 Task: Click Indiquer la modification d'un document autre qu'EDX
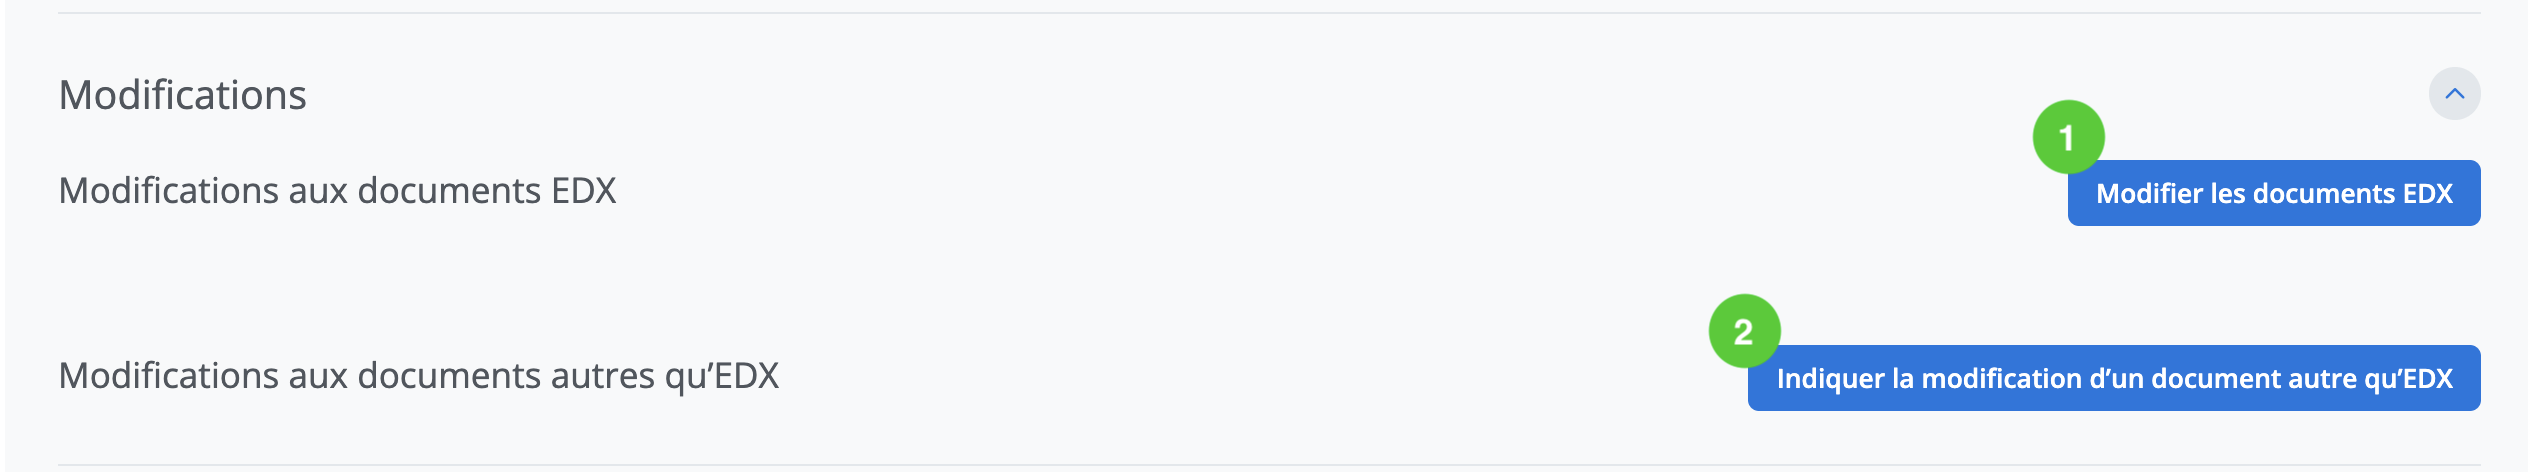(2114, 378)
